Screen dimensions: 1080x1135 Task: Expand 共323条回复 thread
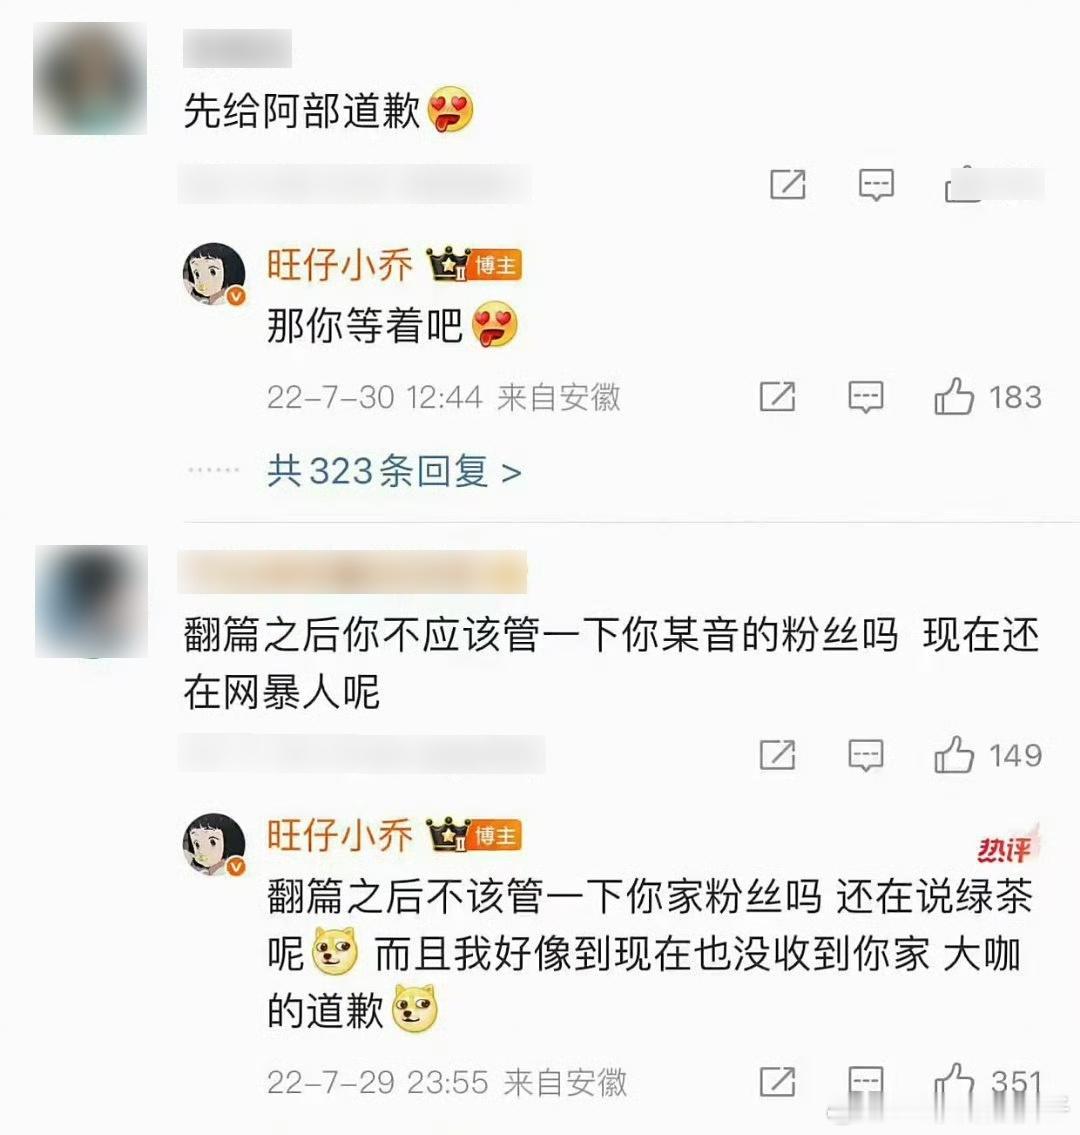395,471
